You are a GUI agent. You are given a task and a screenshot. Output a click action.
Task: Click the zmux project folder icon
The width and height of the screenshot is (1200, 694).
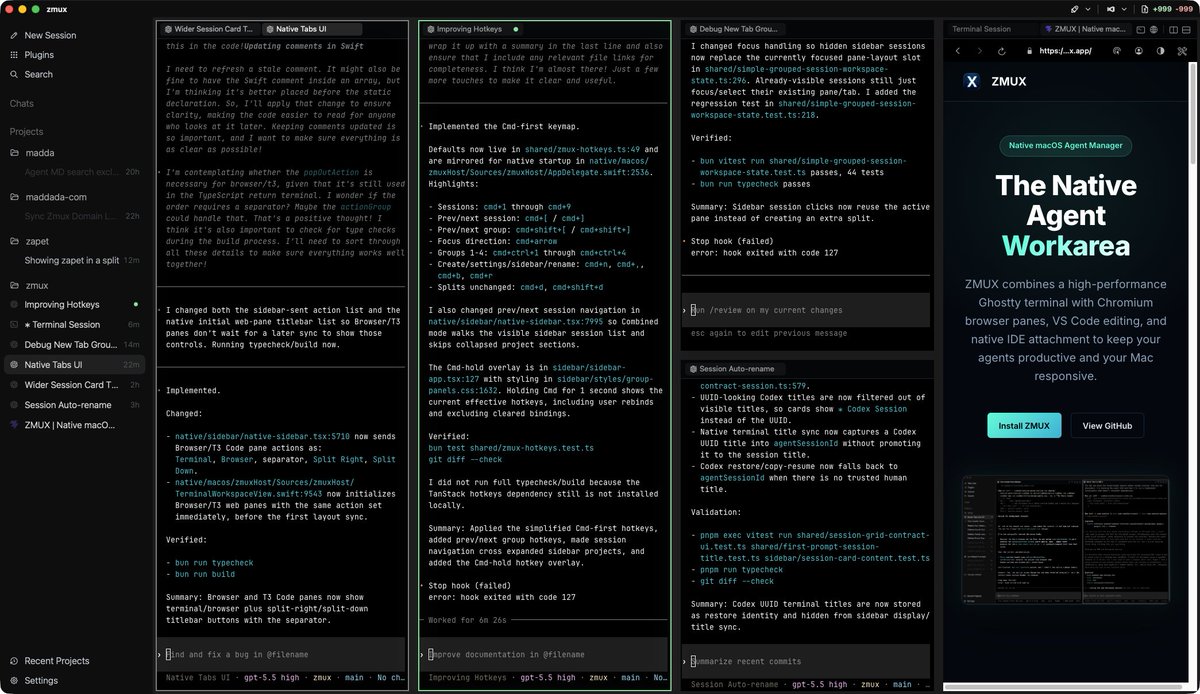tap(14, 285)
